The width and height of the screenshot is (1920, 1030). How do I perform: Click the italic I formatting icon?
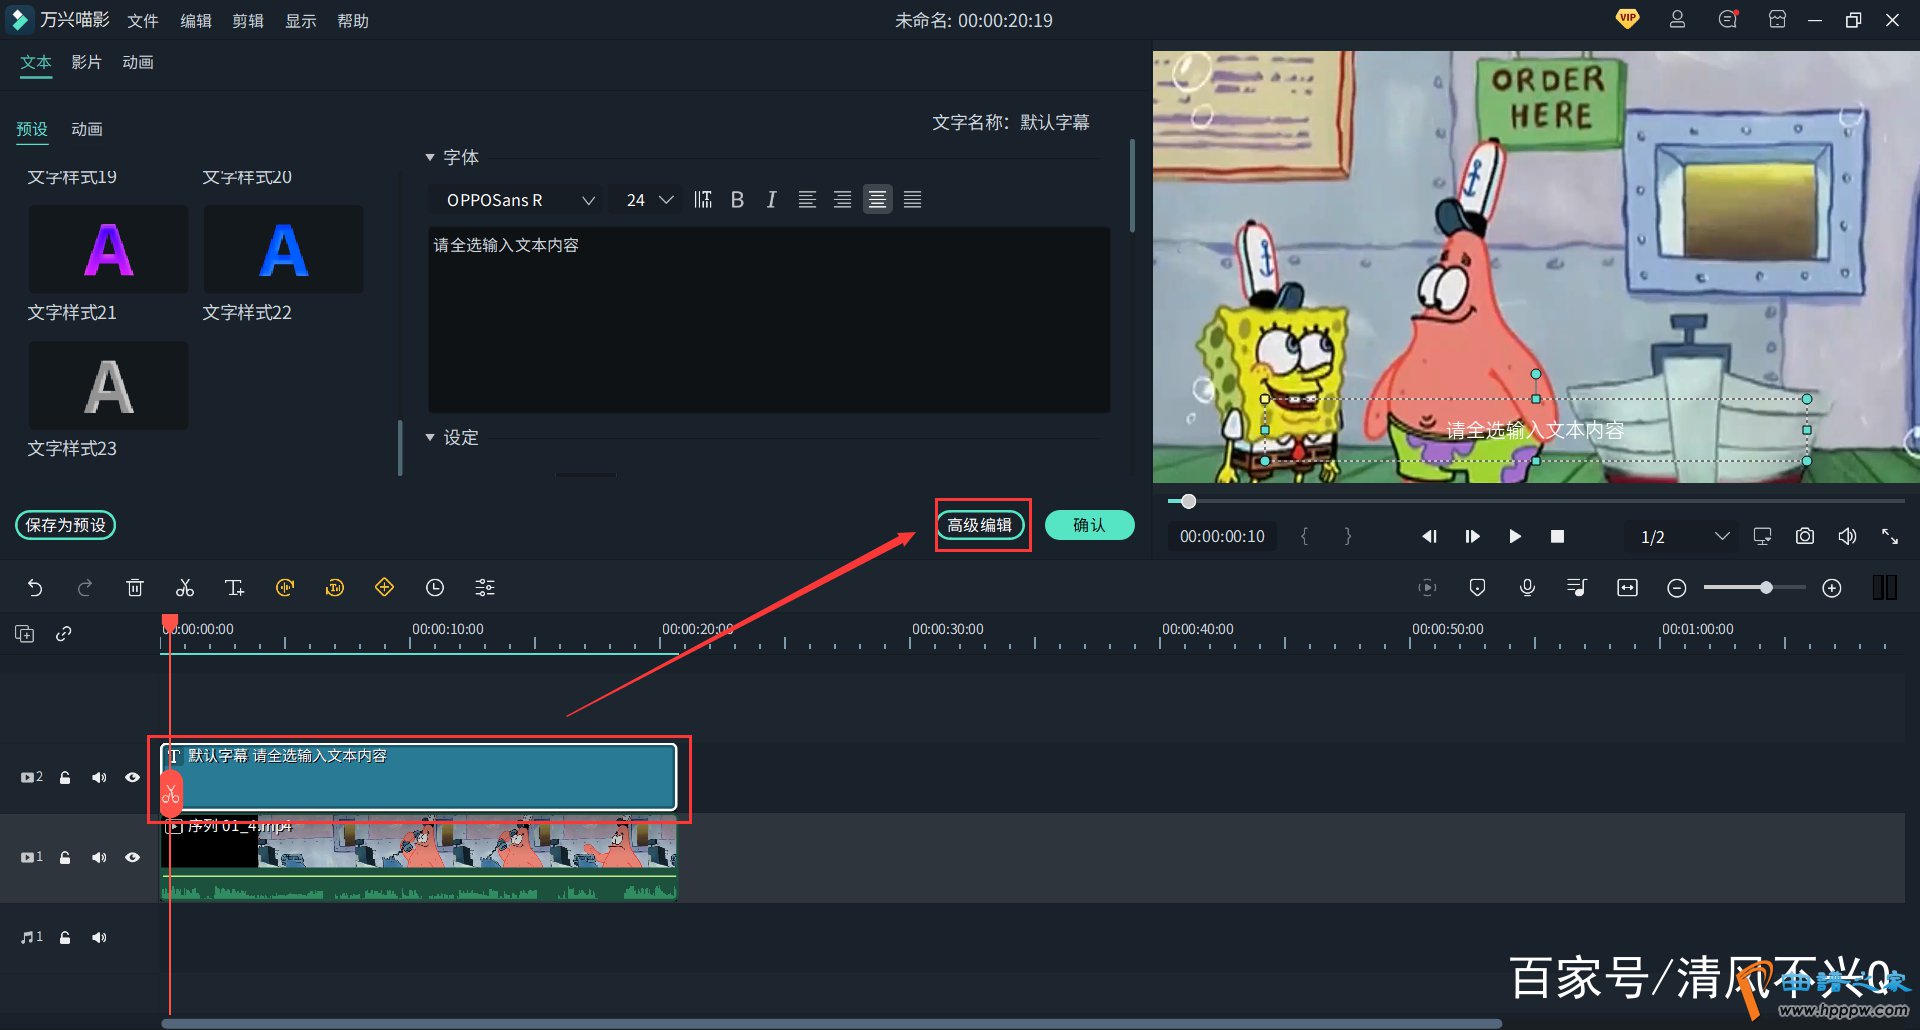tap(771, 200)
